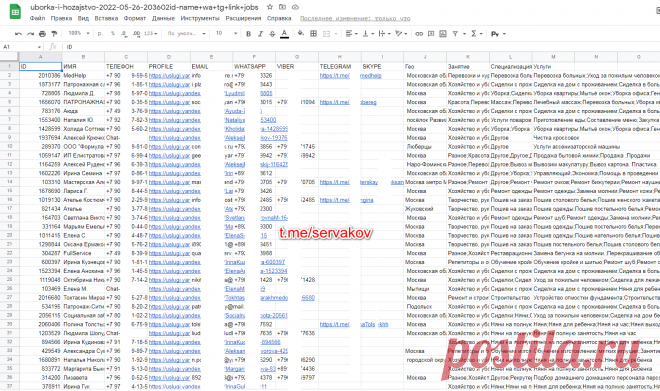
Task: Open the last edit history link
Action: [x=355, y=19]
